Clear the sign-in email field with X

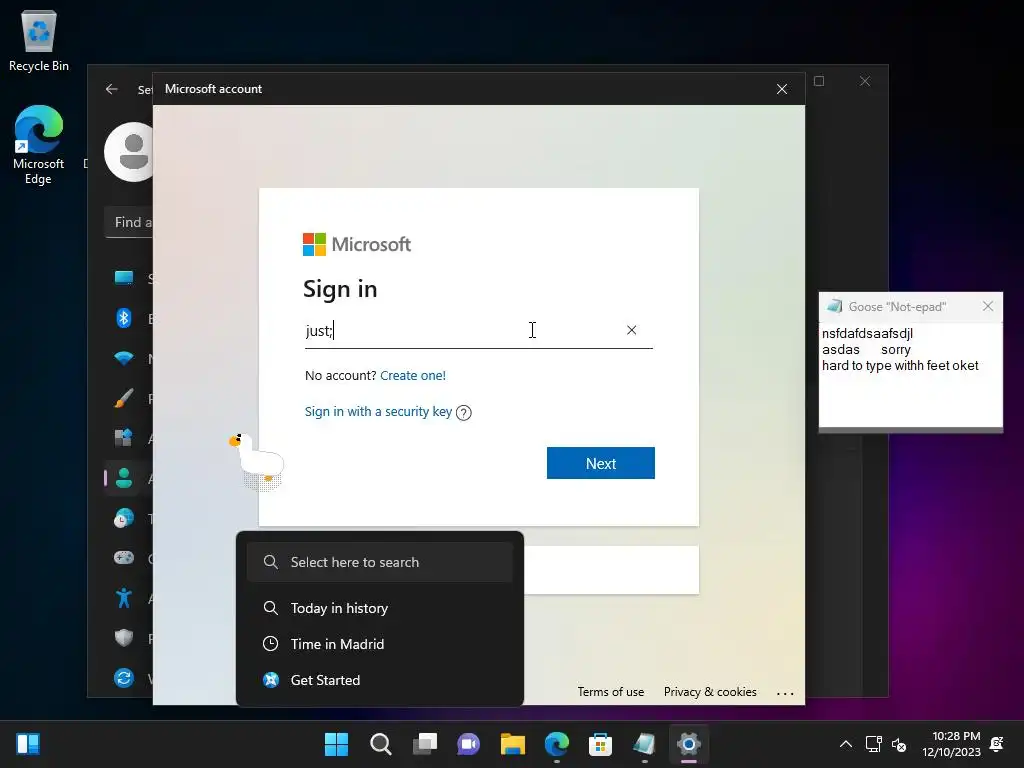[632, 330]
